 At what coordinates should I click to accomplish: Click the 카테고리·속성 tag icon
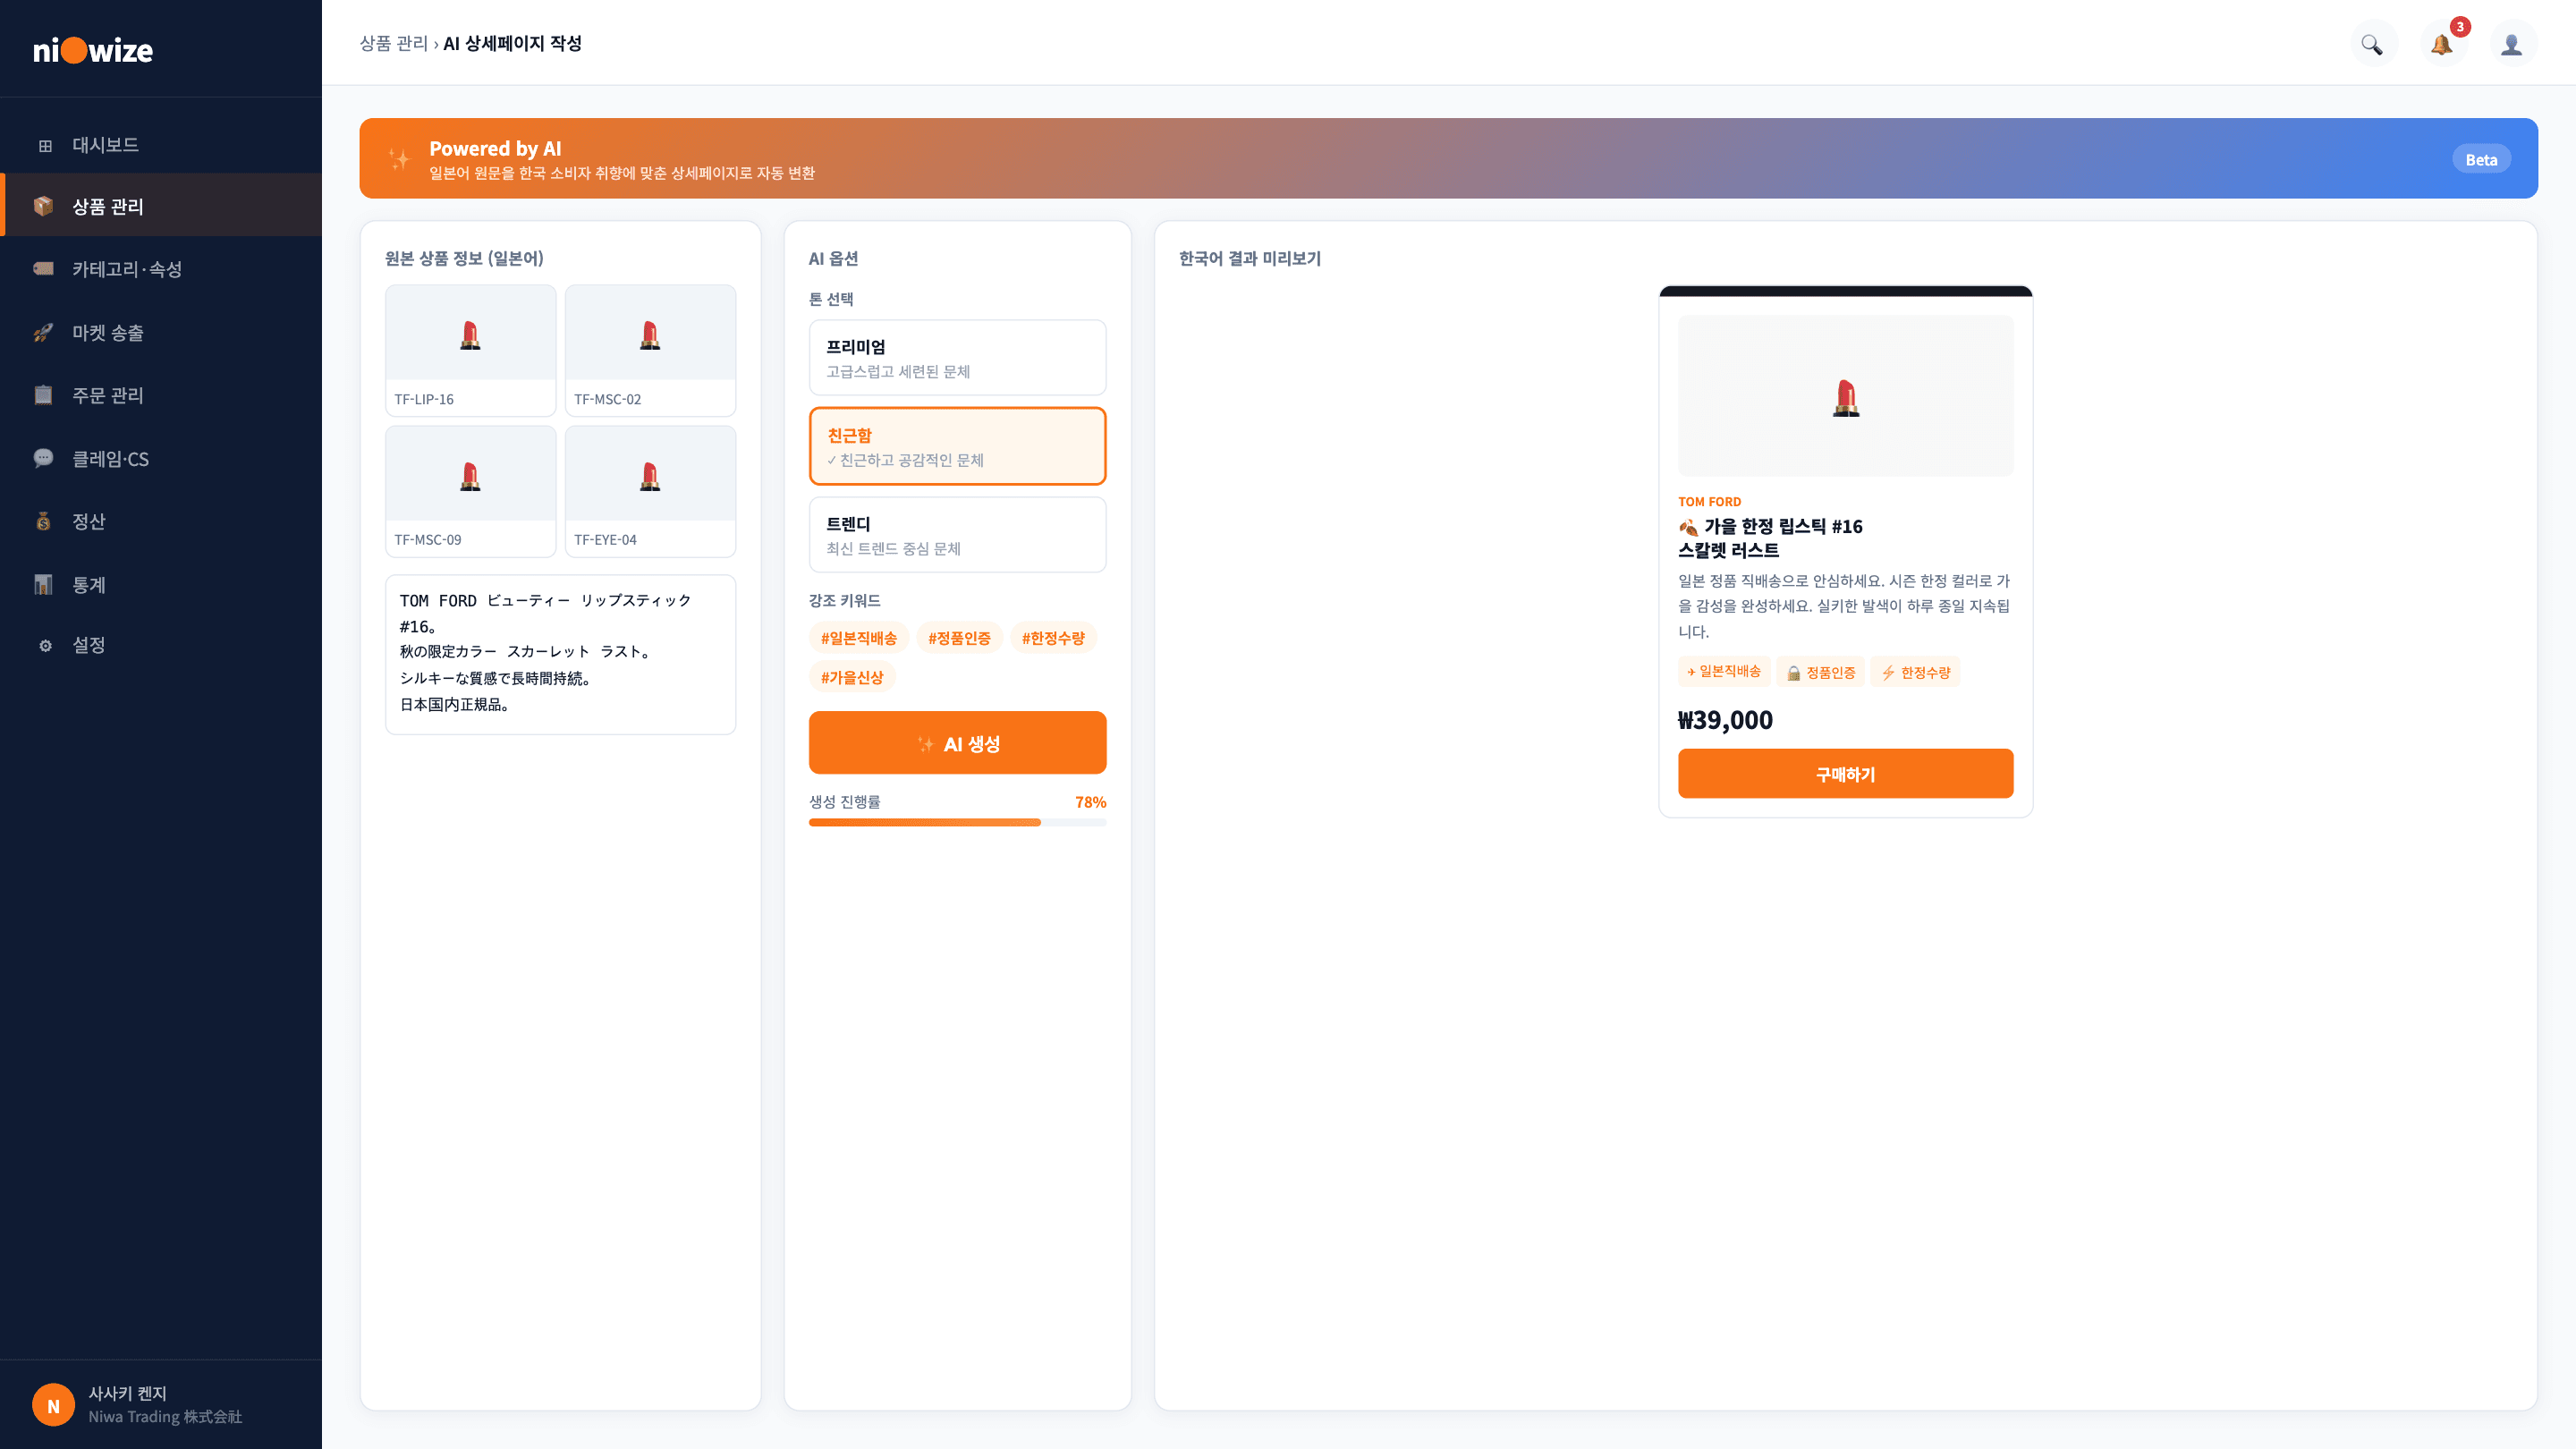44,269
